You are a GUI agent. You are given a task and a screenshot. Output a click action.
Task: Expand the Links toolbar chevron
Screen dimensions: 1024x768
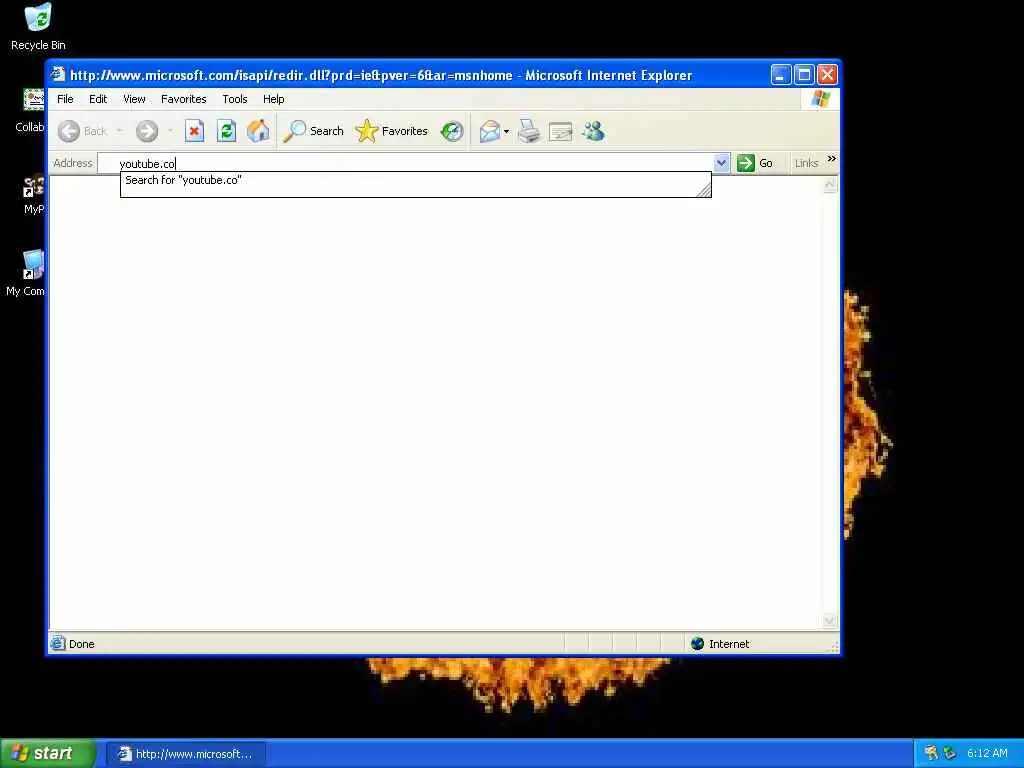831,159
